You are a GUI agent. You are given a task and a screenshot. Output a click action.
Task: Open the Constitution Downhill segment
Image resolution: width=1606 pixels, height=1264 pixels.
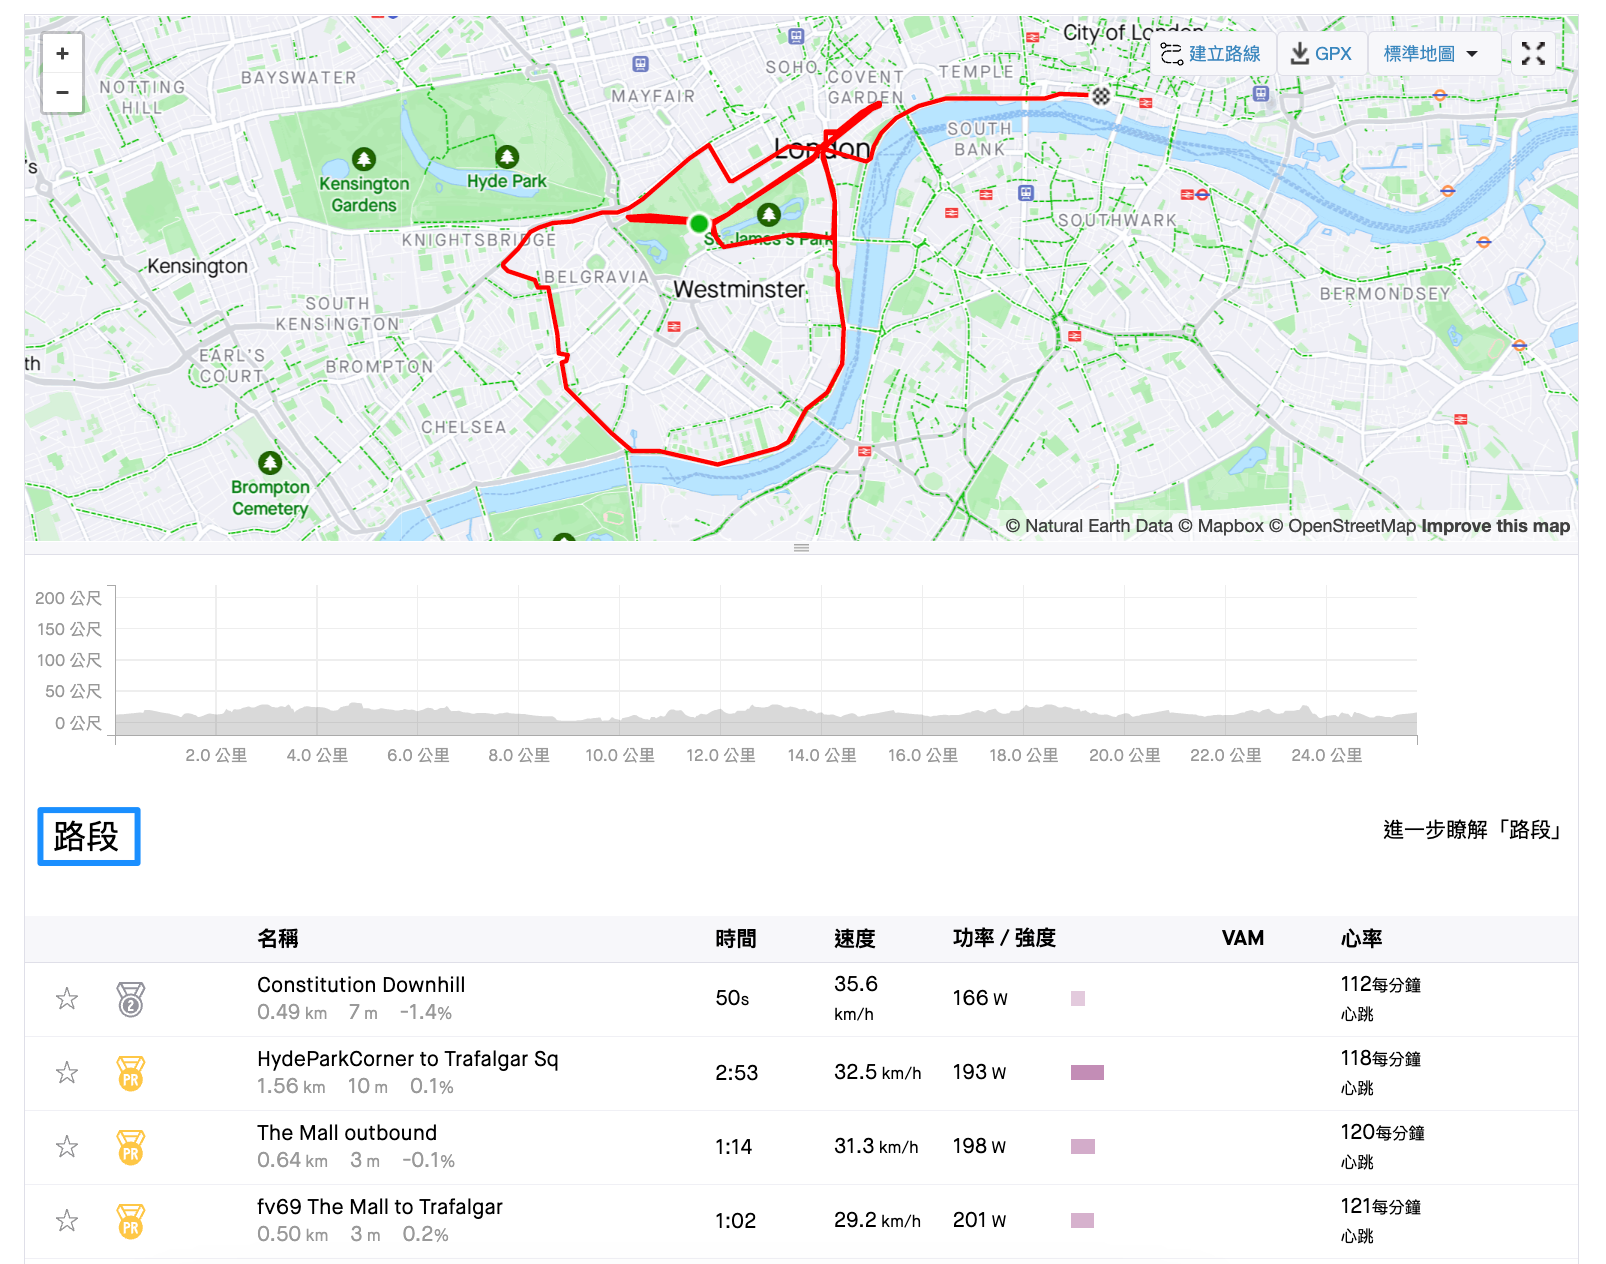[x=361, y=985]
